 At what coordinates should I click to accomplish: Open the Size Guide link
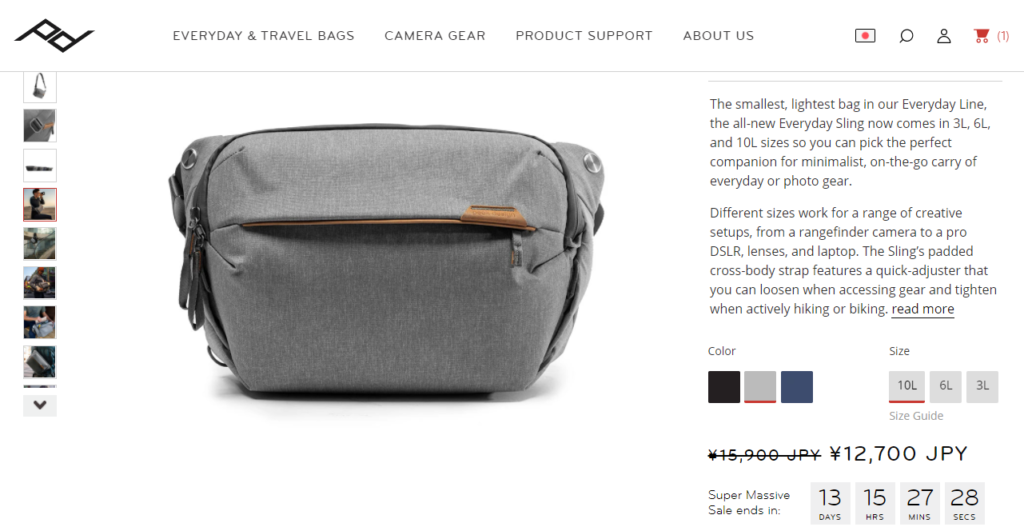916,415
